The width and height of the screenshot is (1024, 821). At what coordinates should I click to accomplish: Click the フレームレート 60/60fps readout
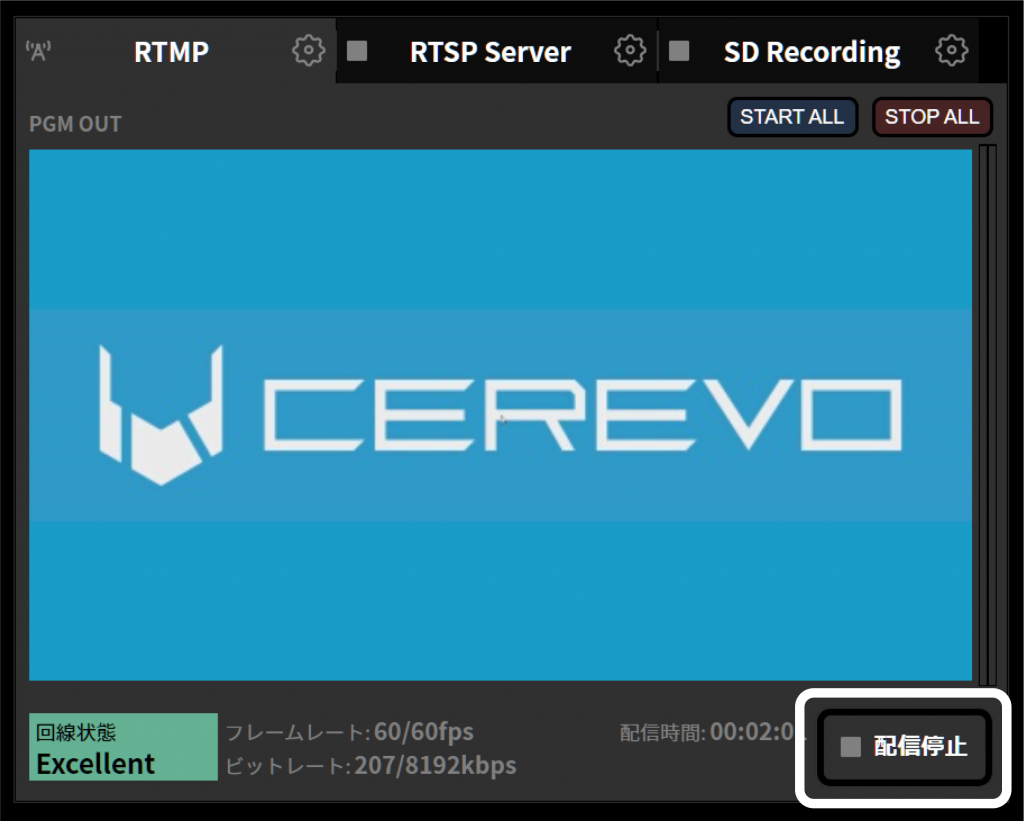click(x=349, y=732)
